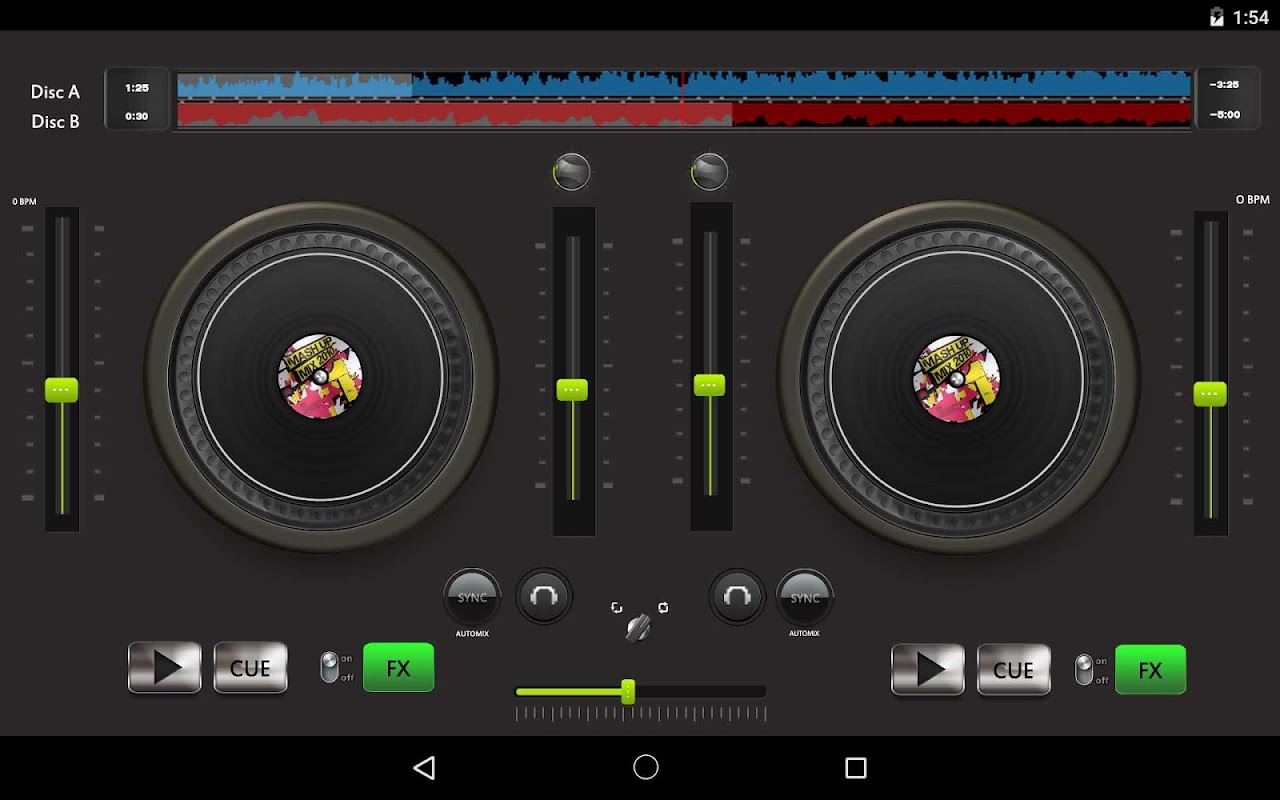This screenshot has height=800, width=1280.
Task: Toggle the left deck FX on/off switch
Action: [x=329, y=668]
